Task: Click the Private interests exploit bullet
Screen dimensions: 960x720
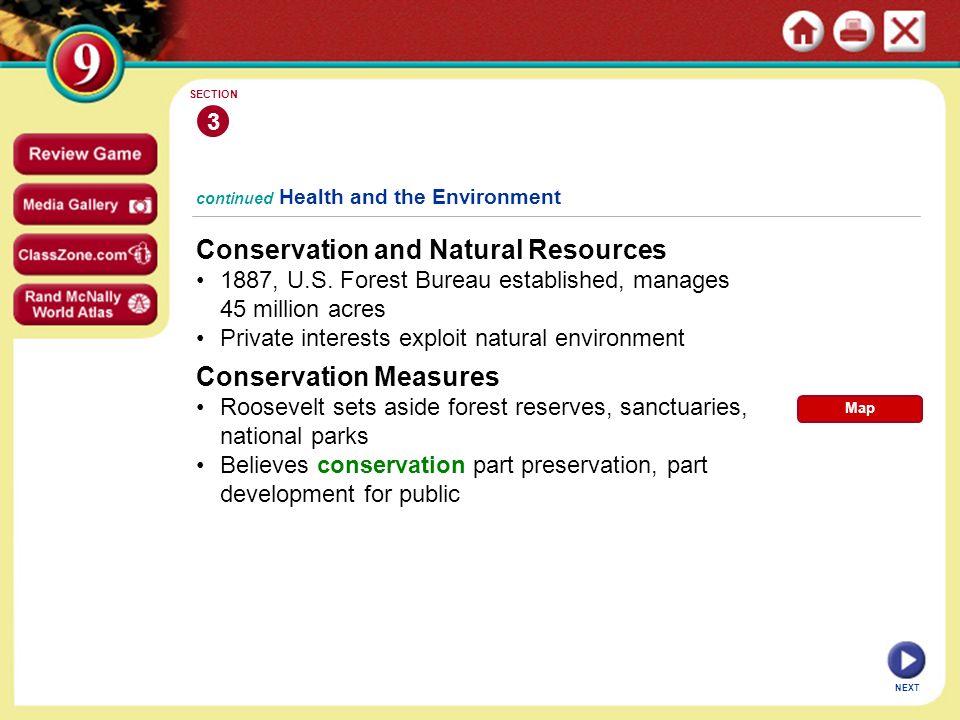Action: point(452,338)
